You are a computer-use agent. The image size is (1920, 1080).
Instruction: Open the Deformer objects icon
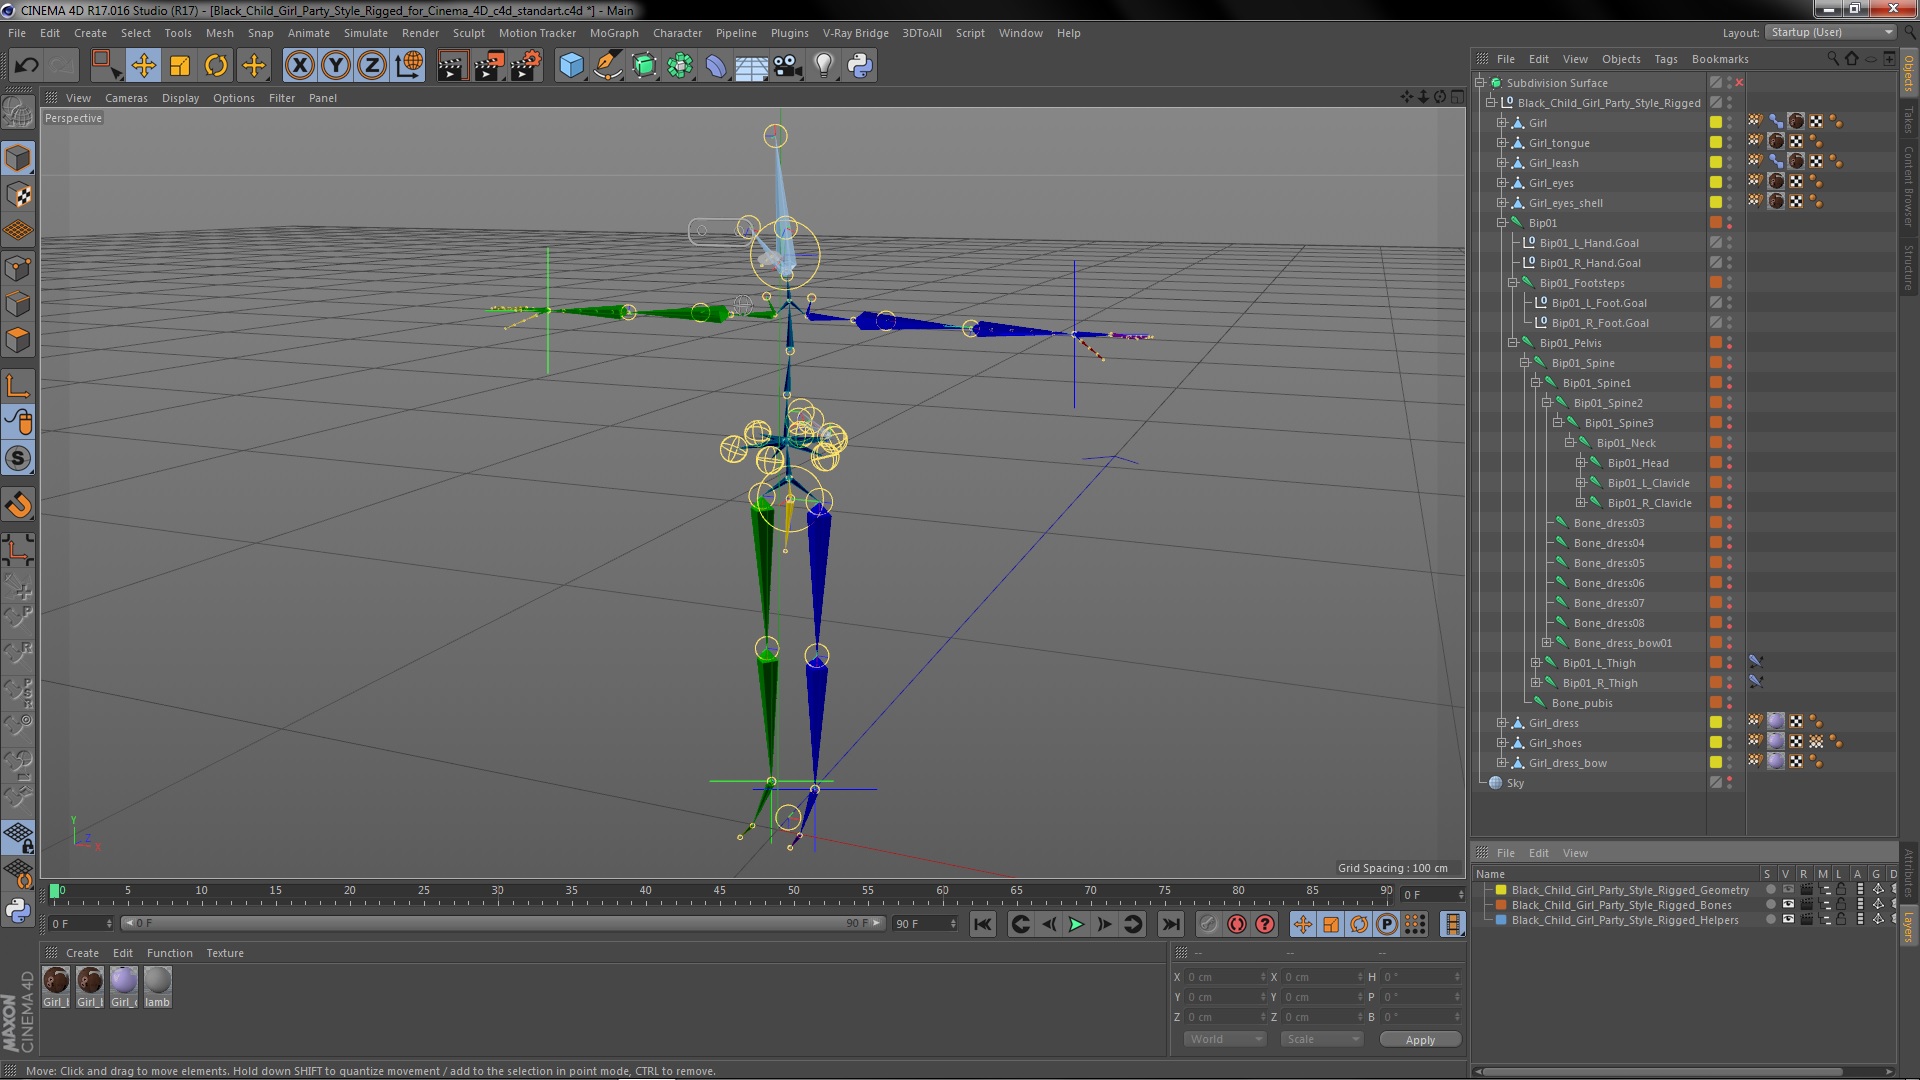point(716,66)
